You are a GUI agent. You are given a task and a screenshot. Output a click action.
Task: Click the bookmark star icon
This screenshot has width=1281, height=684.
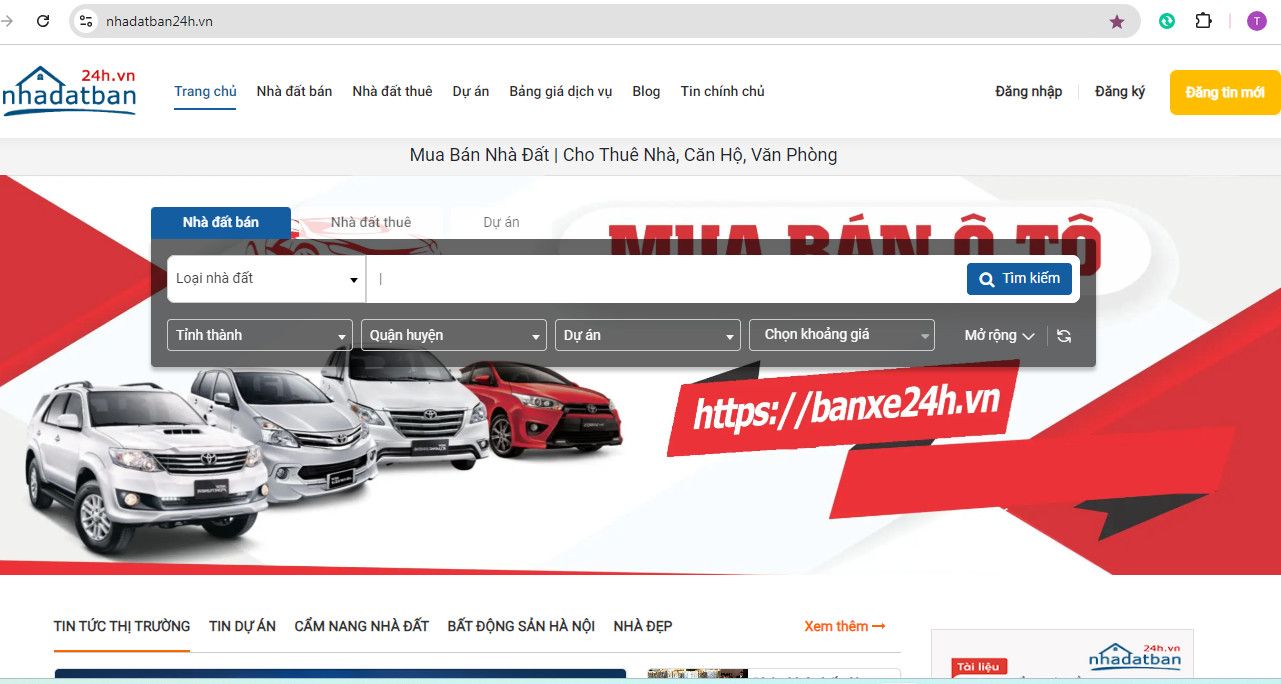pos(1117,21)
